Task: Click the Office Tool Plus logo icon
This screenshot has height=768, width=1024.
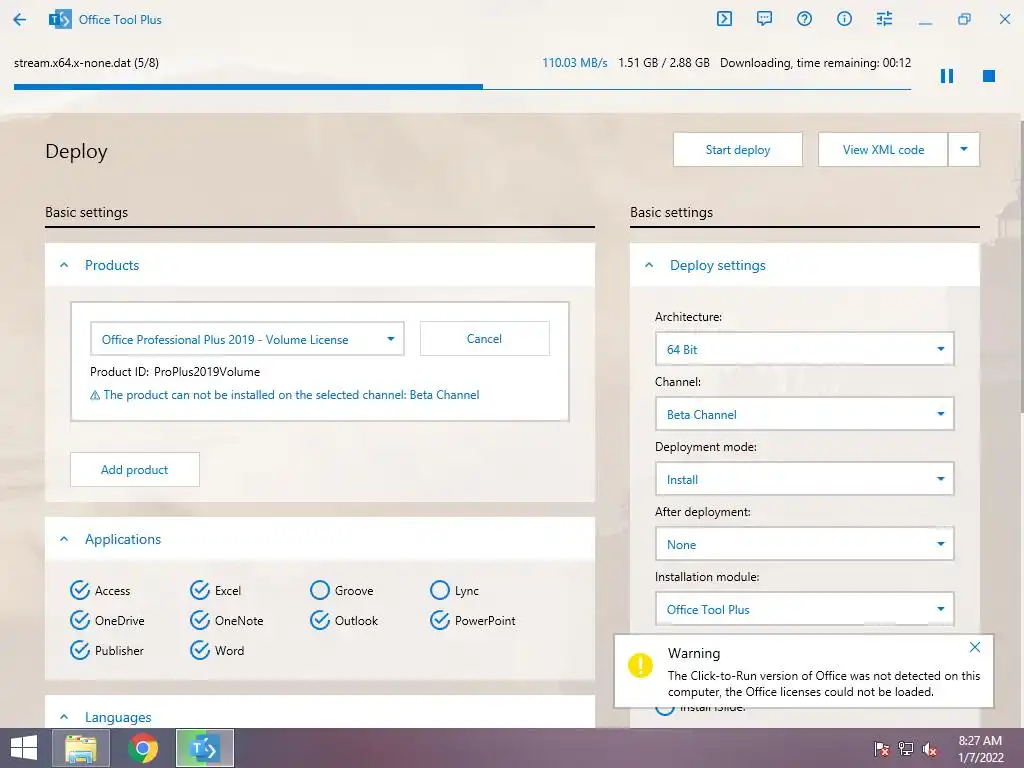Action: [x=60, y=20]
